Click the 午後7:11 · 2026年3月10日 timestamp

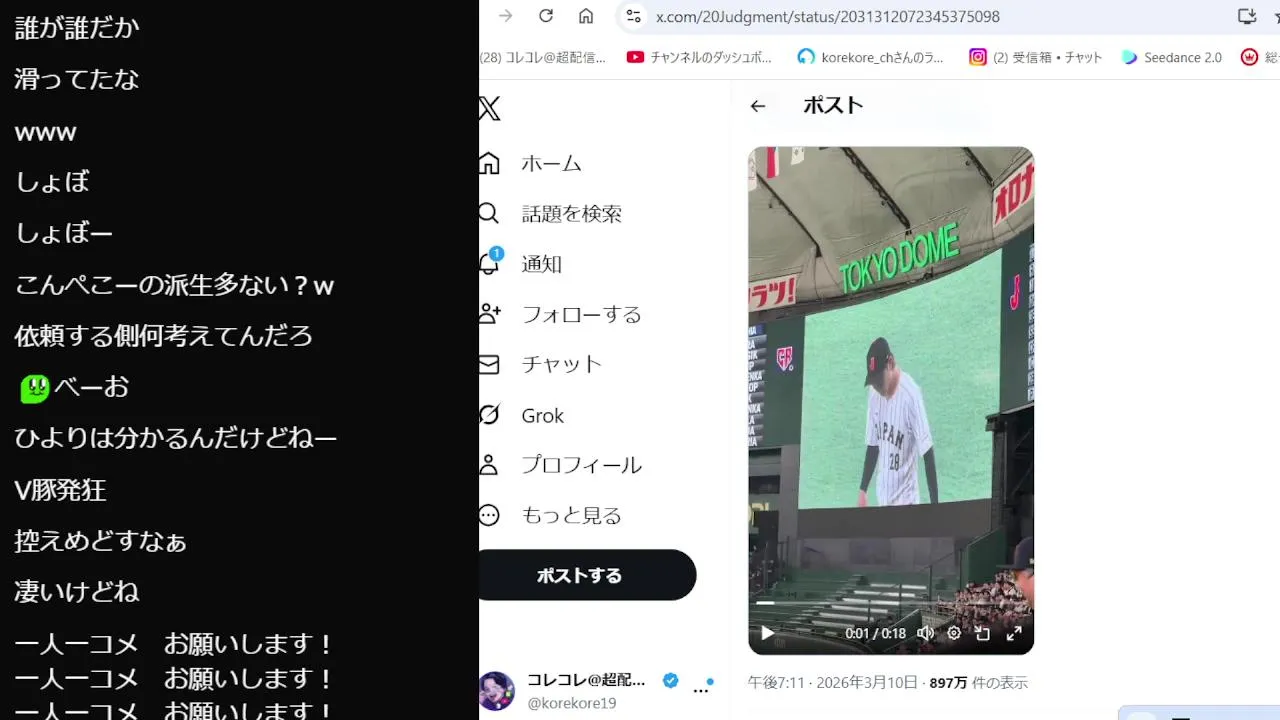833,683
